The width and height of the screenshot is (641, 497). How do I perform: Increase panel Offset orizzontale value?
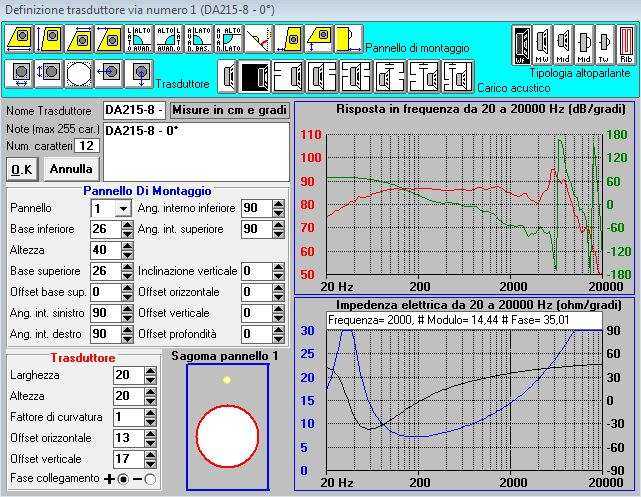(278, 288)
